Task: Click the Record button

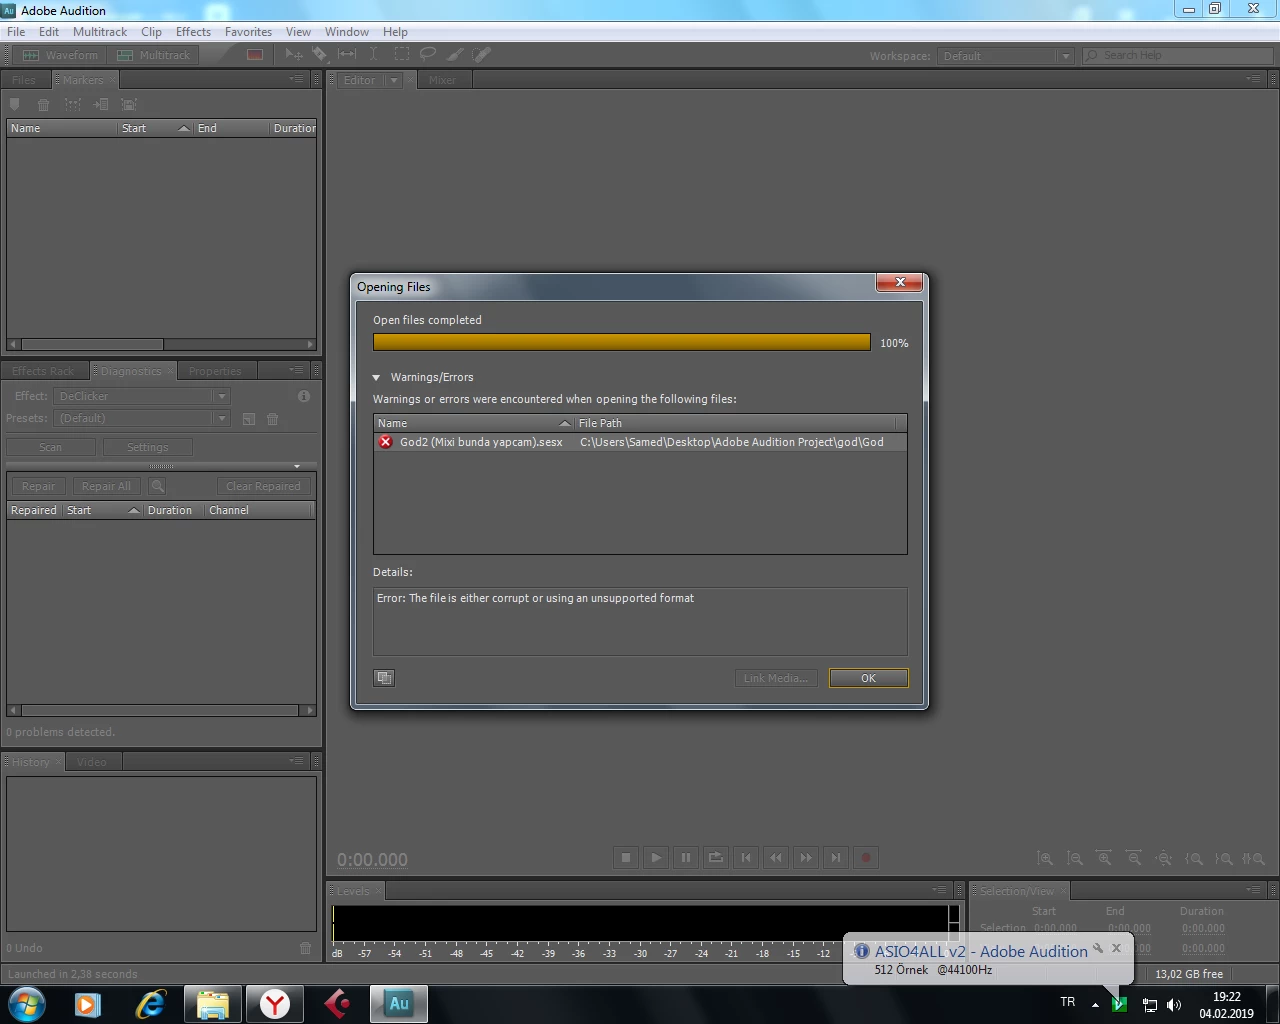Action: point(866,857)
